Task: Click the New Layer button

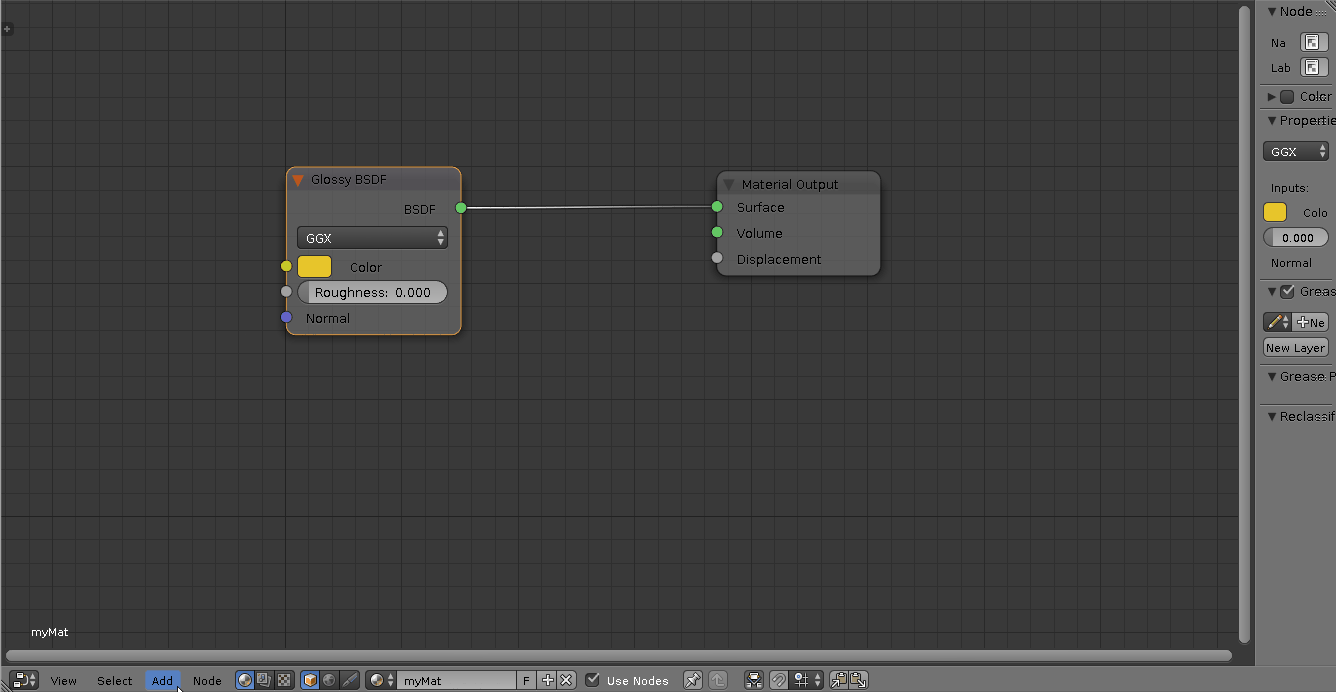Action: click(1296, 348)
